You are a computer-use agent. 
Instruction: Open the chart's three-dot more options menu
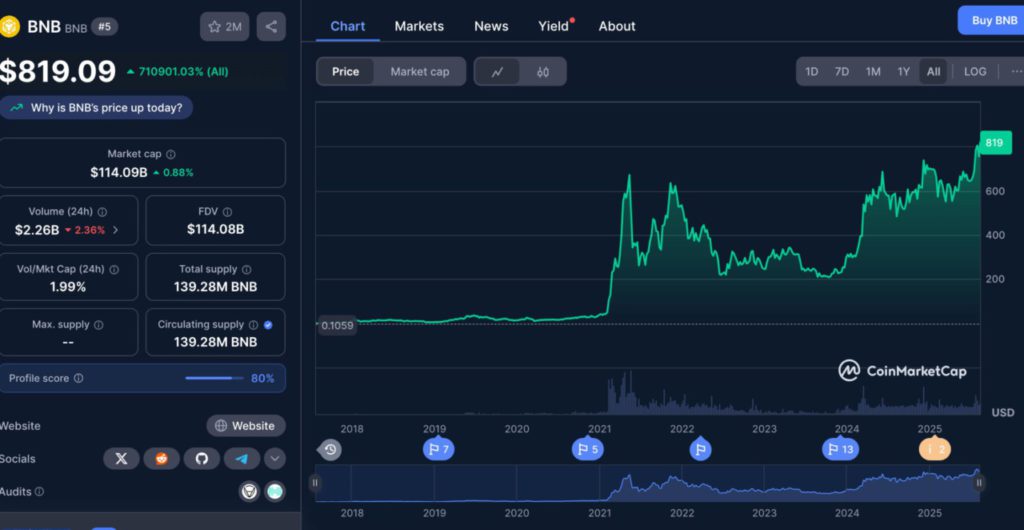[1015, 72]
